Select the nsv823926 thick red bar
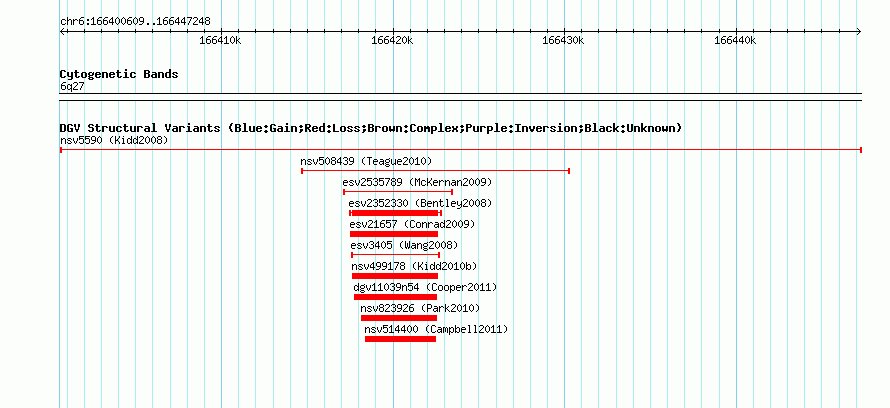Image resolution: width=890 pixels, height=408 pixels. (x=398, y=318)
